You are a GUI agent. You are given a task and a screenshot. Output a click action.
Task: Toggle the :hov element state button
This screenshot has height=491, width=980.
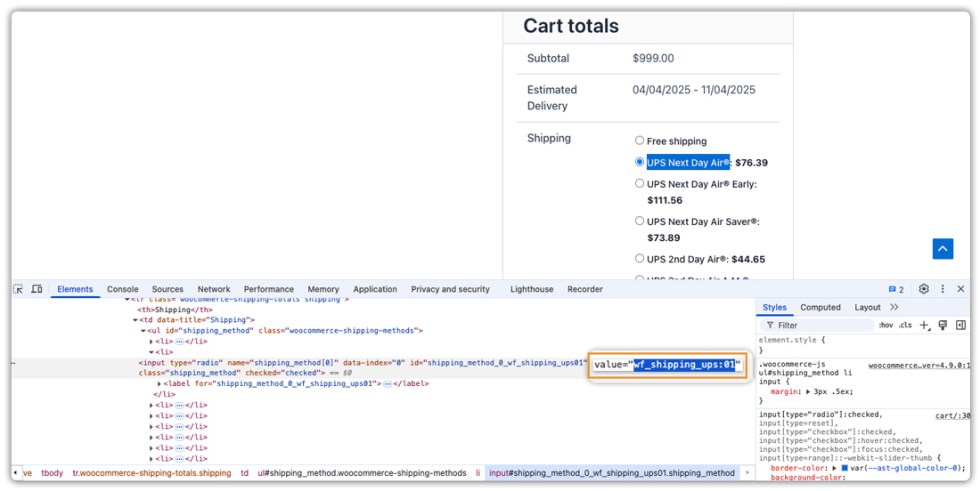click(886, 325)
